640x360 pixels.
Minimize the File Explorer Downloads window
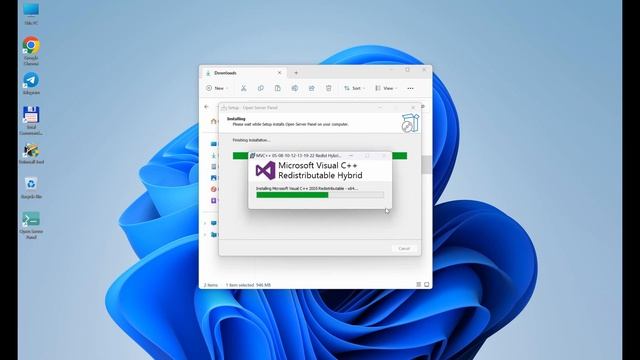tap(391, 70)
